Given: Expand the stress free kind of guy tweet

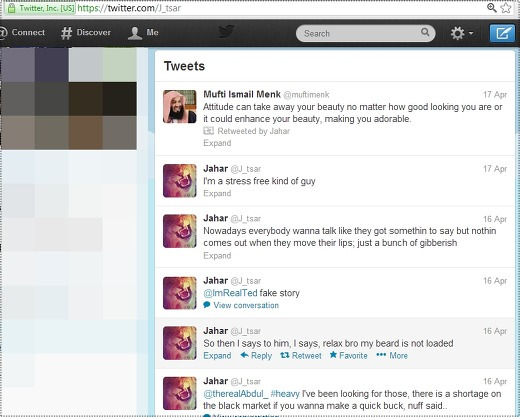Looking at the screenshot, I should [217, 193].
